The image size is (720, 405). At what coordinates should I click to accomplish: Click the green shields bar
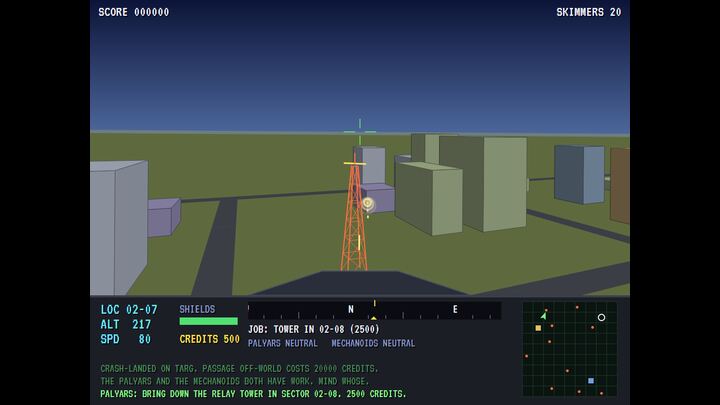click(x=208, y=321)
